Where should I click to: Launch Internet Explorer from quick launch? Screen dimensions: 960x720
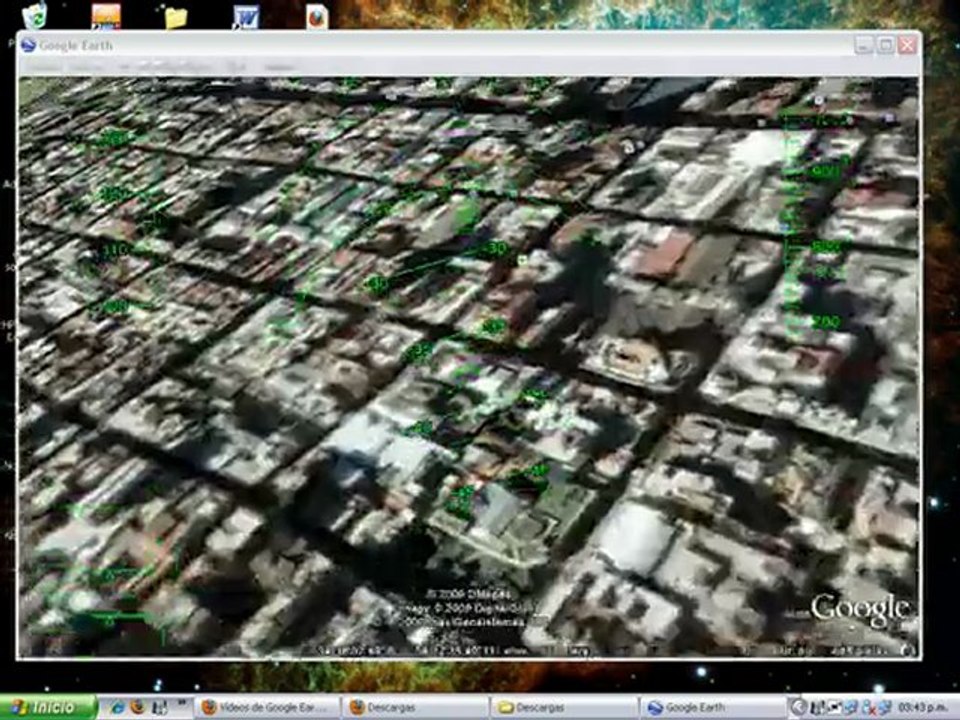tap(116, 708)
